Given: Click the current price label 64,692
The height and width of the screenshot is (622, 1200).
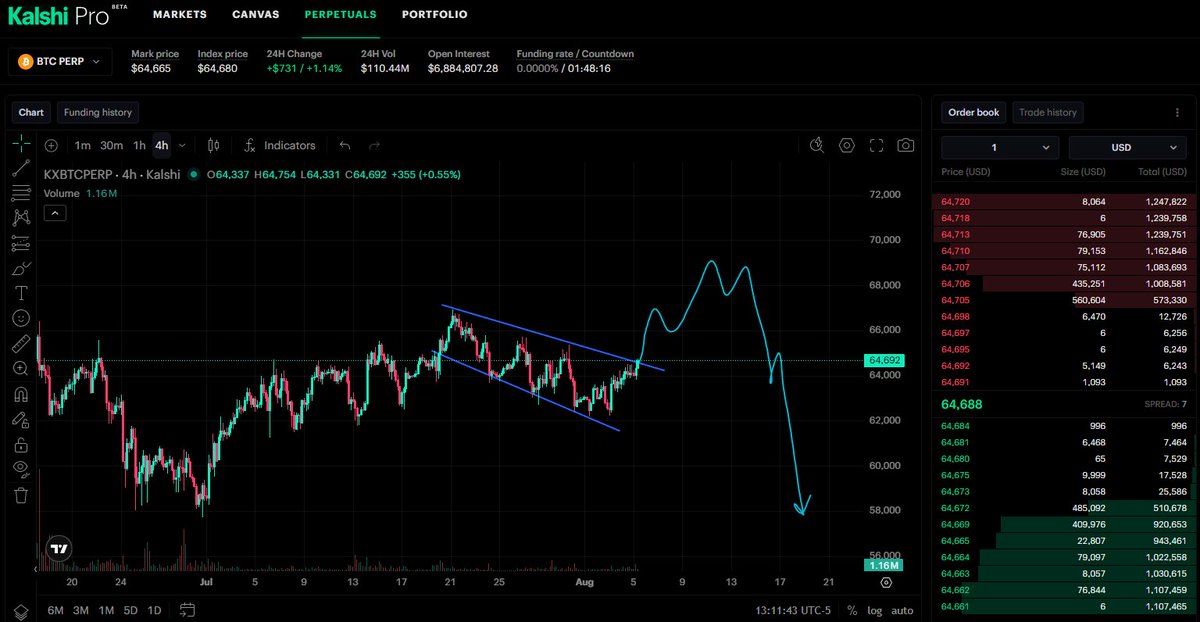Looking at the screenshot, I should 886,360.
